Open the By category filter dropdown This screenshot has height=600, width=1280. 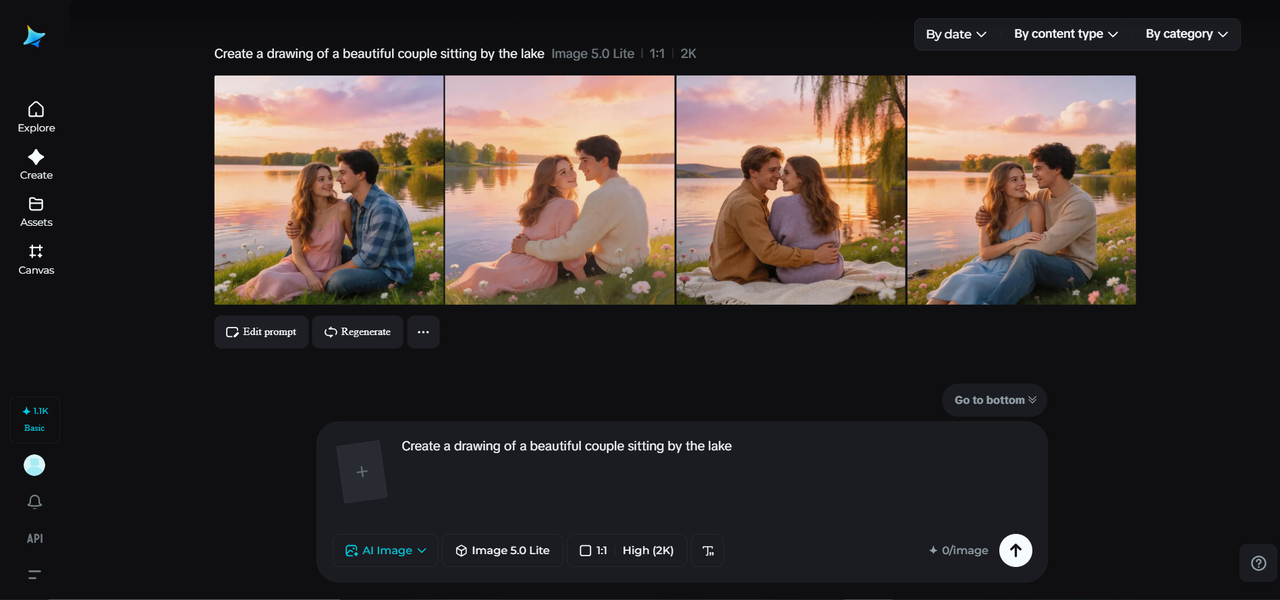click(x=1186, y=34)
